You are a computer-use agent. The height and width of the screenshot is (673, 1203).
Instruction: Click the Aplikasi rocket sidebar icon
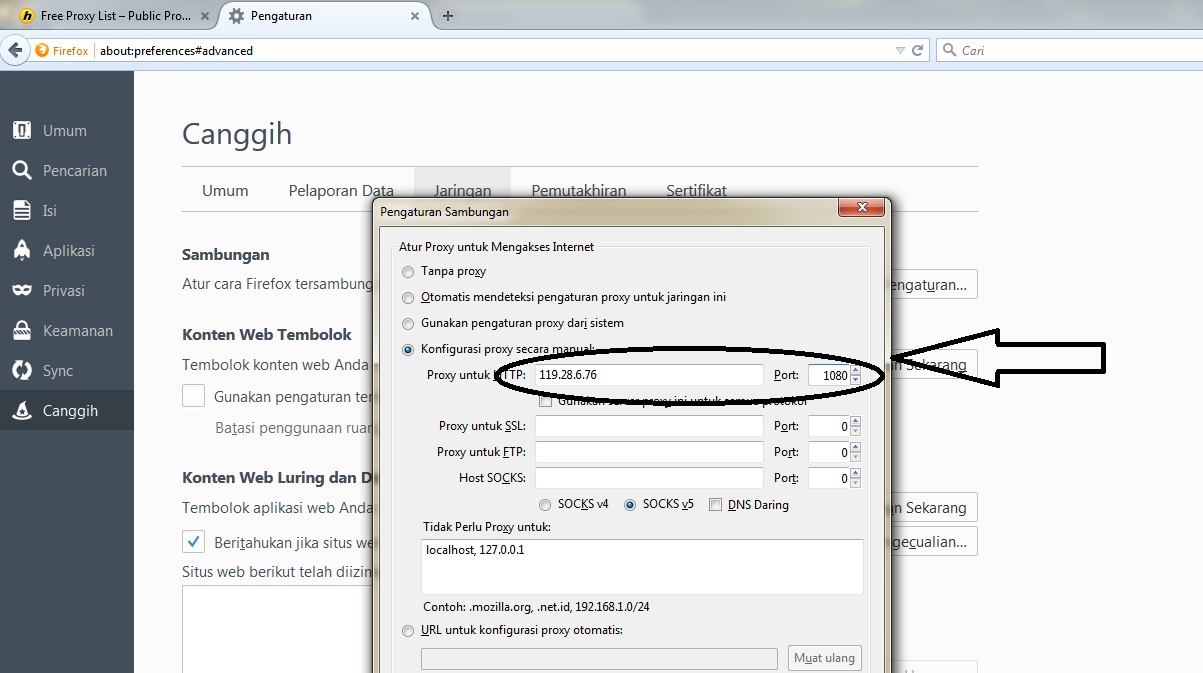click(22, 250)
